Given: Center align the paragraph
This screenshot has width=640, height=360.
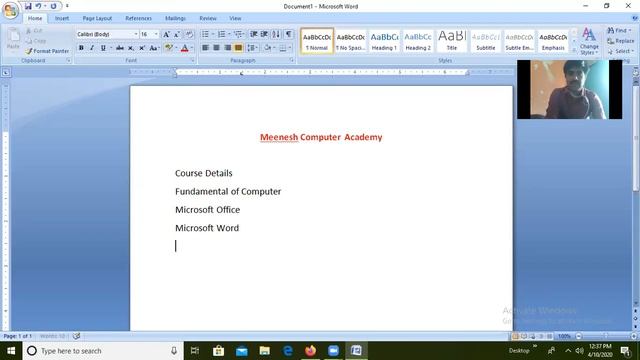Looking at the screenshot, I should (x=216, y=48).
